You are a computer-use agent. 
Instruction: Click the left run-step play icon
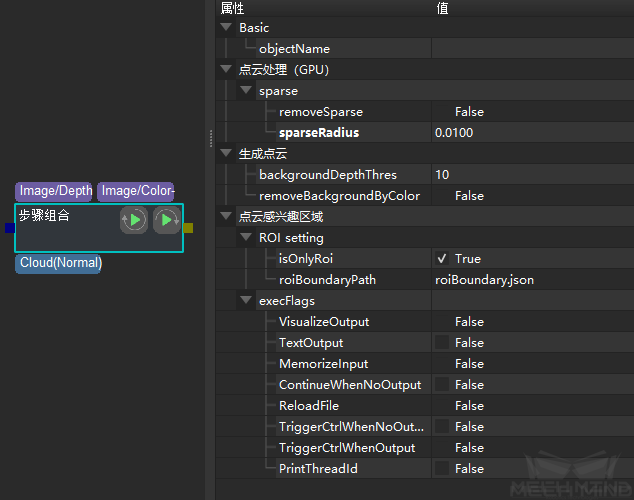(x=134, y=220)
